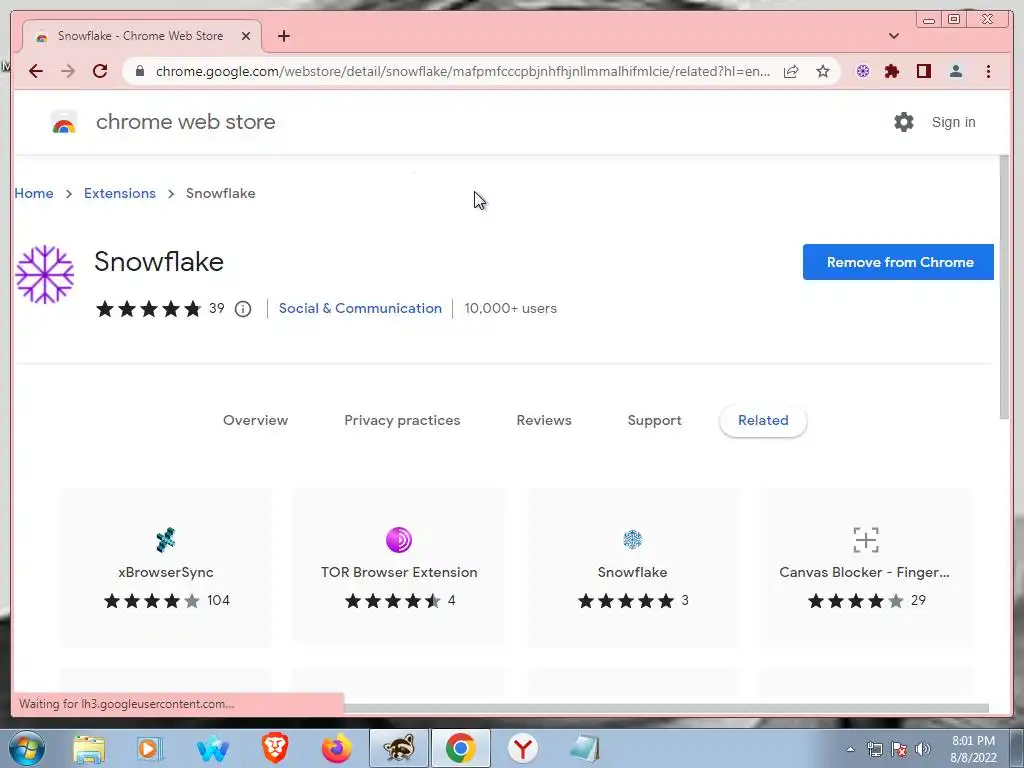
Task: Launch the media player taskbar icon
Action: (149, 748)
